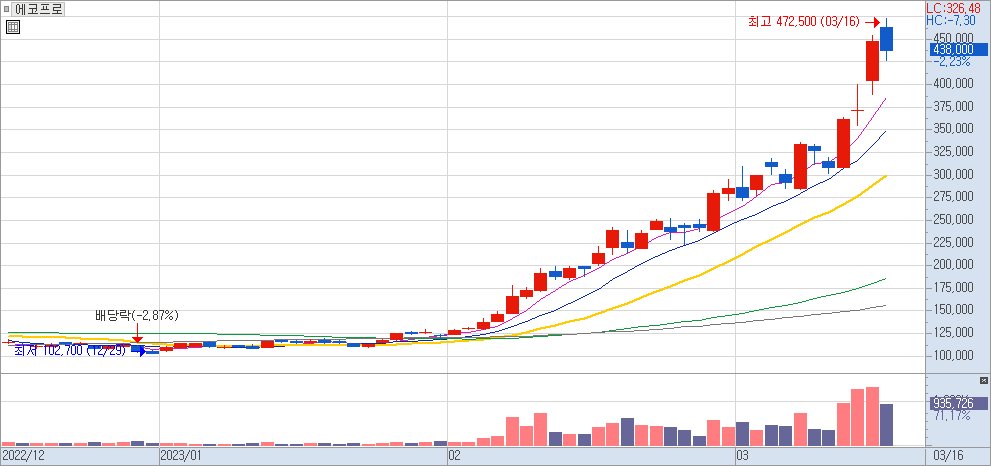Click the 2023/01 date axis label
The height and width of the screenshot is (466, 991).
[x=179, y=455]
